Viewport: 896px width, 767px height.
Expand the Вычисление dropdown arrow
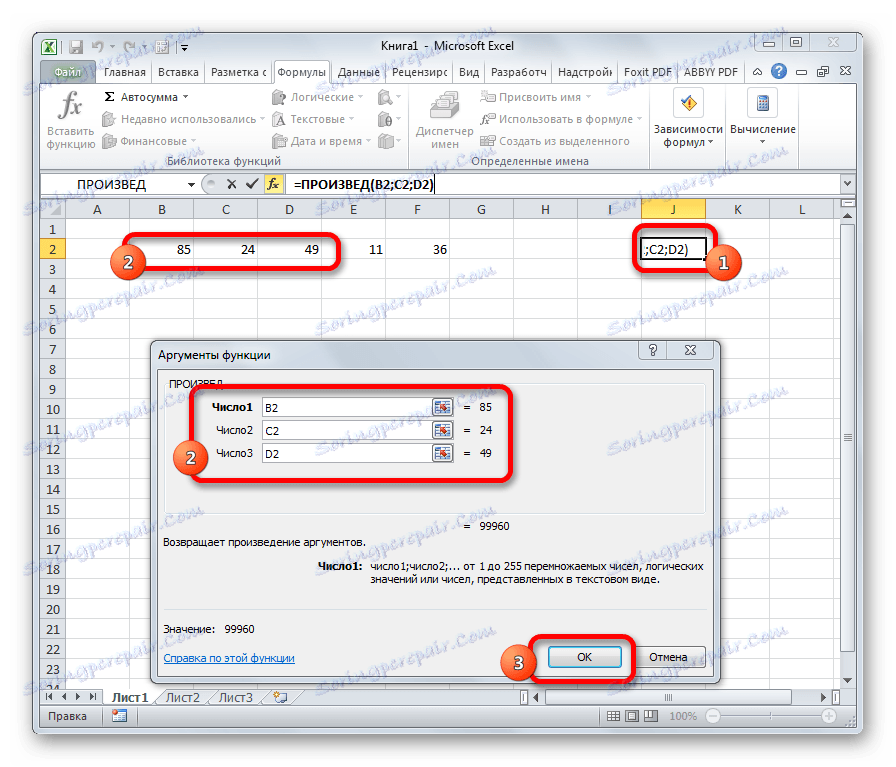[x=762, y=142]
